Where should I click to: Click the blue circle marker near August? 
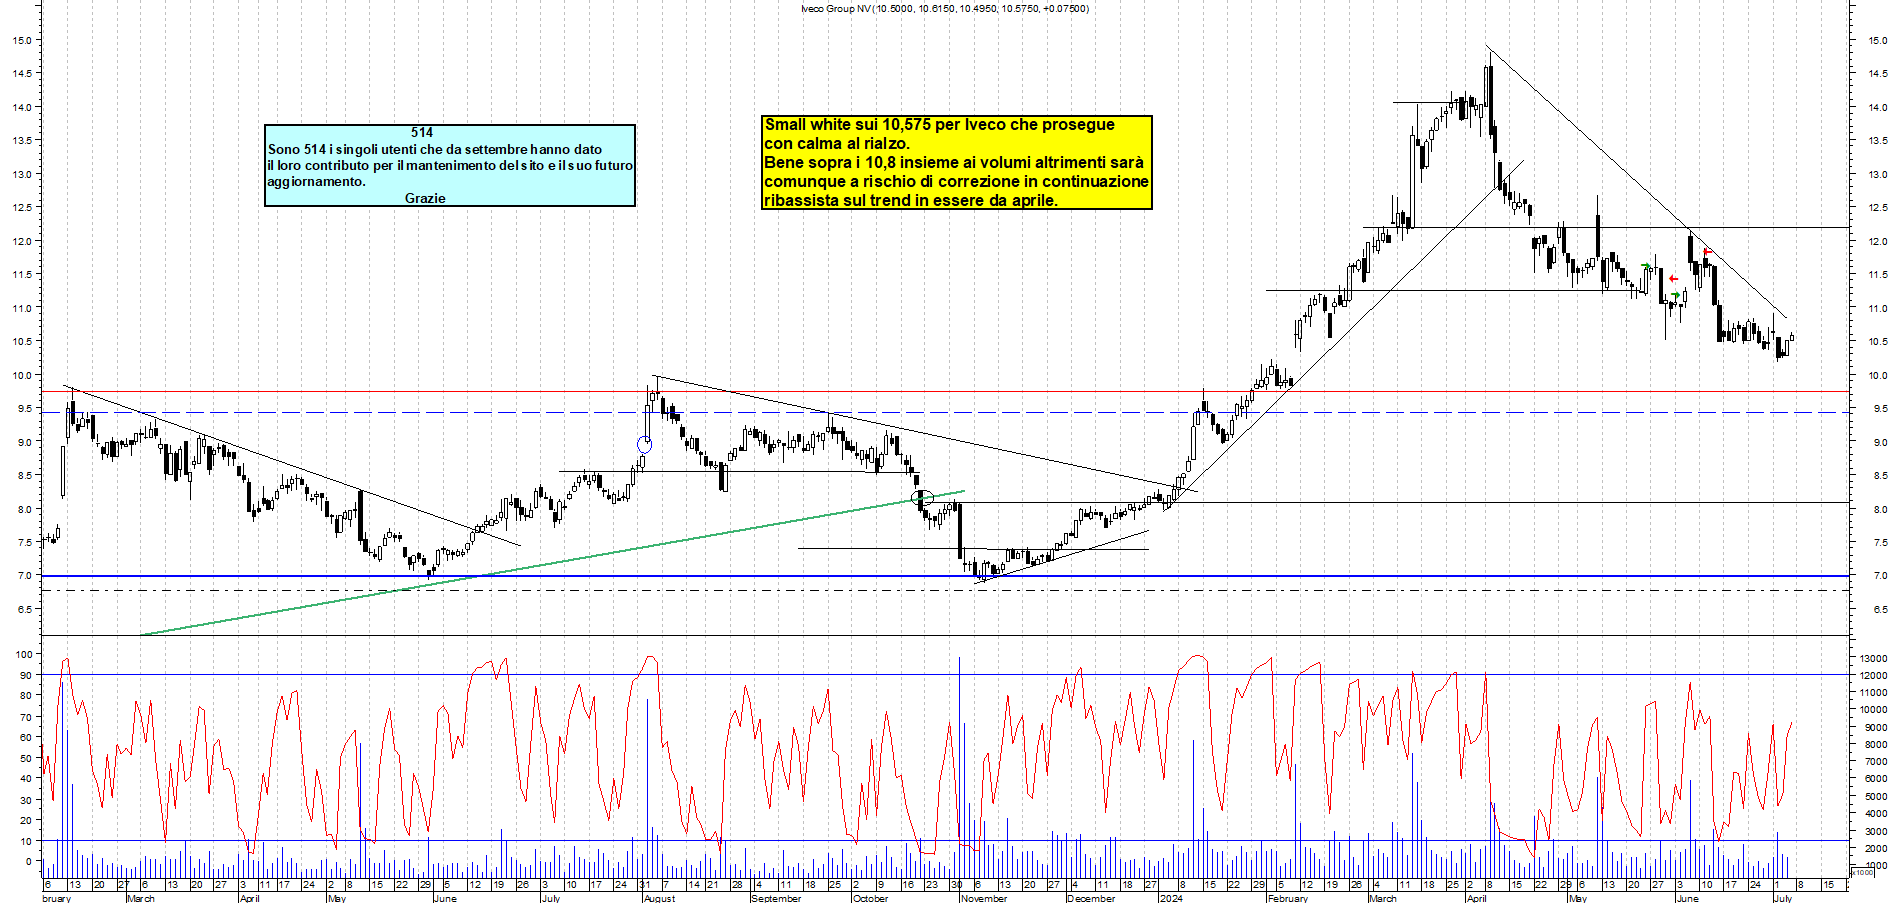click(644, 444)
